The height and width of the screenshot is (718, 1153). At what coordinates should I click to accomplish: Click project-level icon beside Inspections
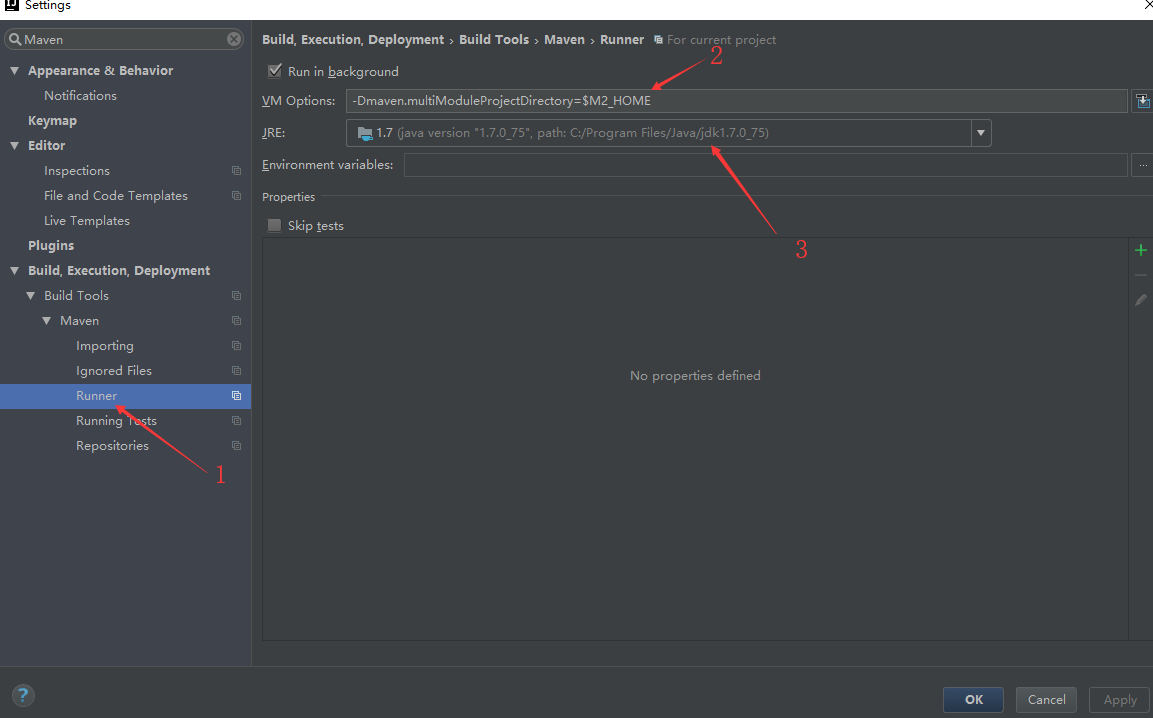pyautogui.click(x=236, y=171)
